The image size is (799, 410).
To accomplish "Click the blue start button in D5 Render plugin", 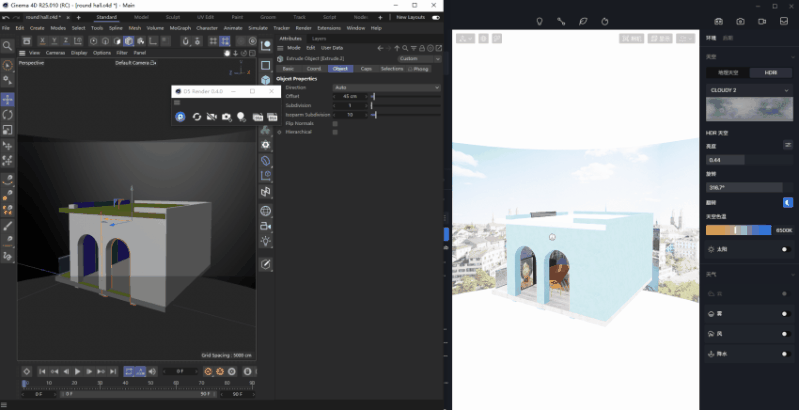I will [x=180, y=117].
